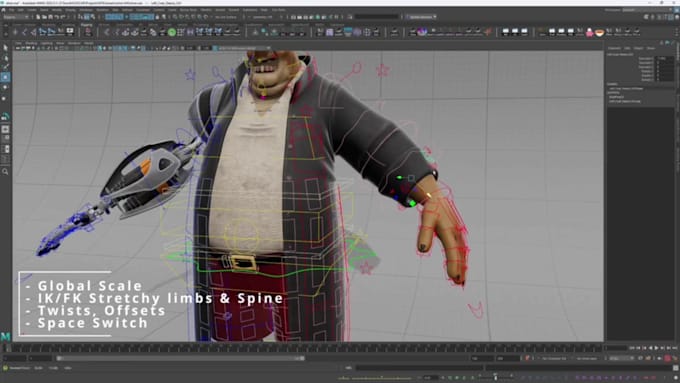
Task: Open the Create menu
Action: 32,10
